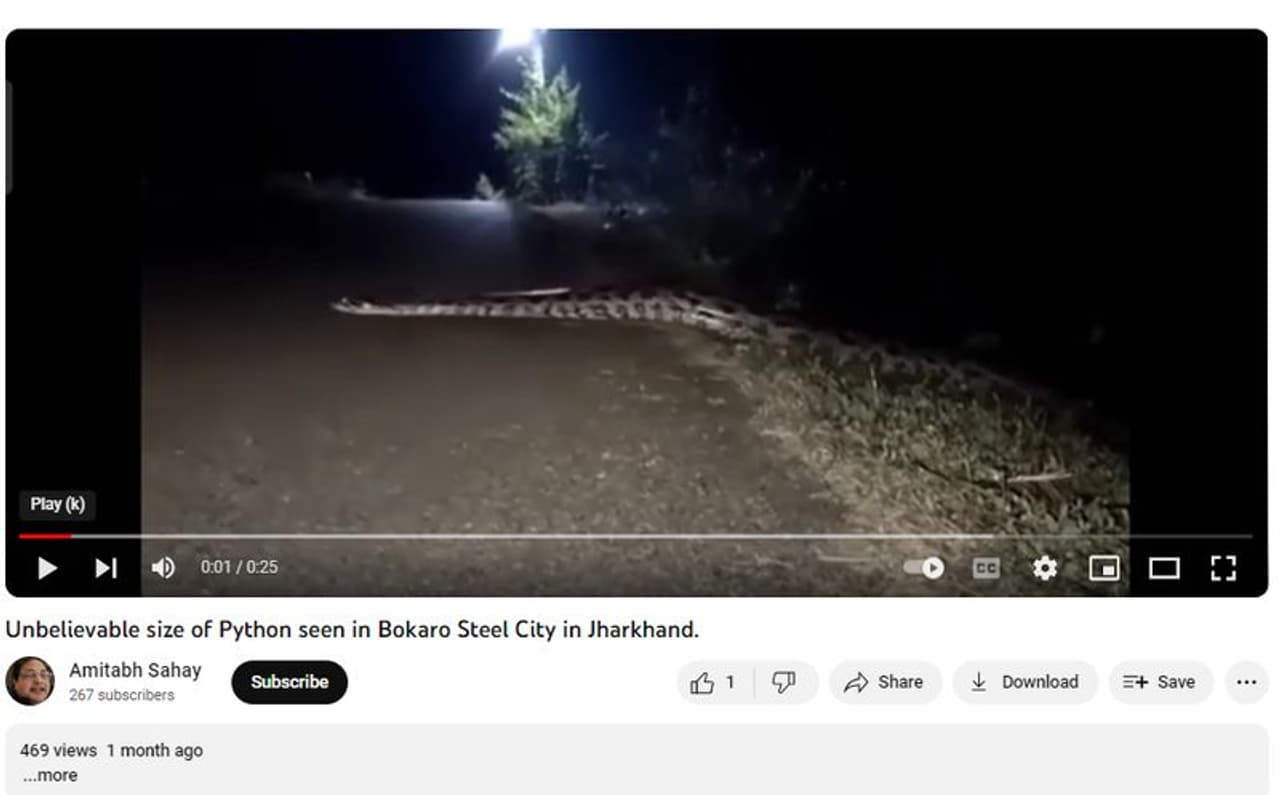
Task: Download the video
Action: pos(1025,682)
